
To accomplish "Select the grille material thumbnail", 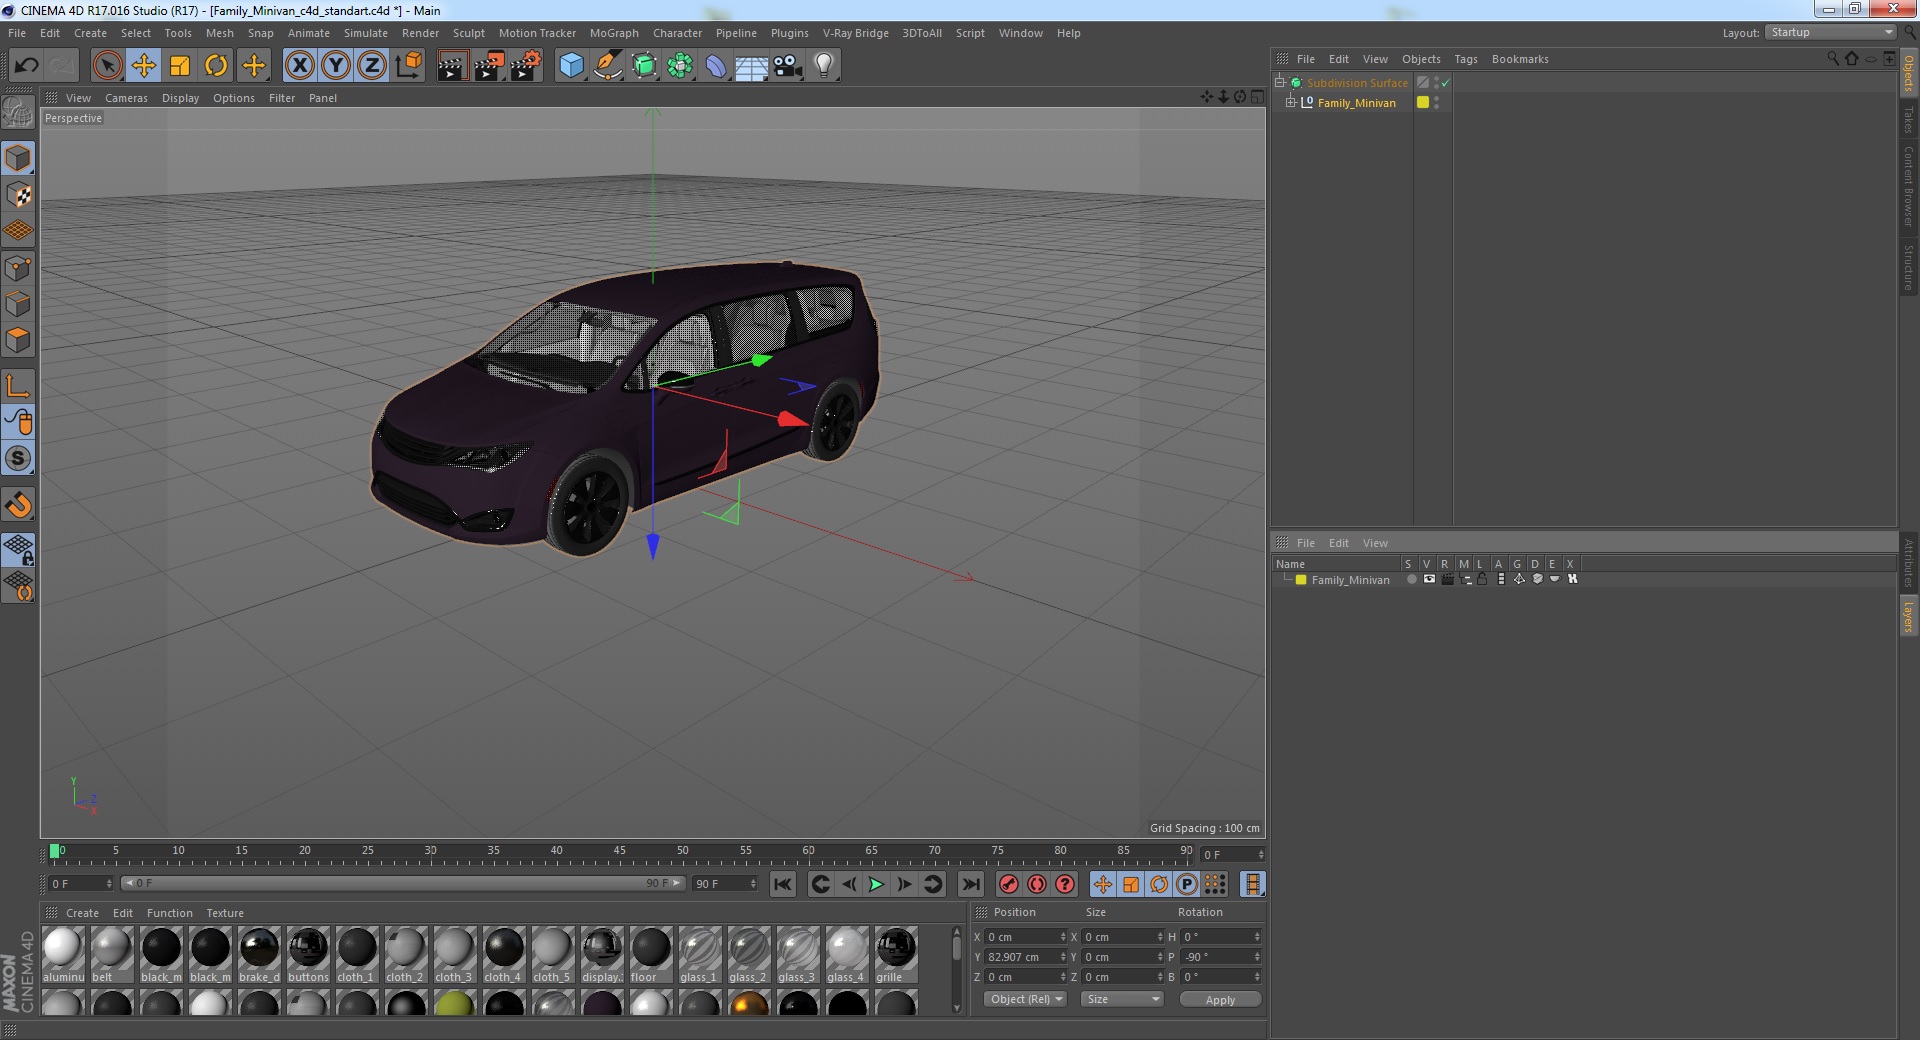I will pyautogui.click(x=896, y=955).
